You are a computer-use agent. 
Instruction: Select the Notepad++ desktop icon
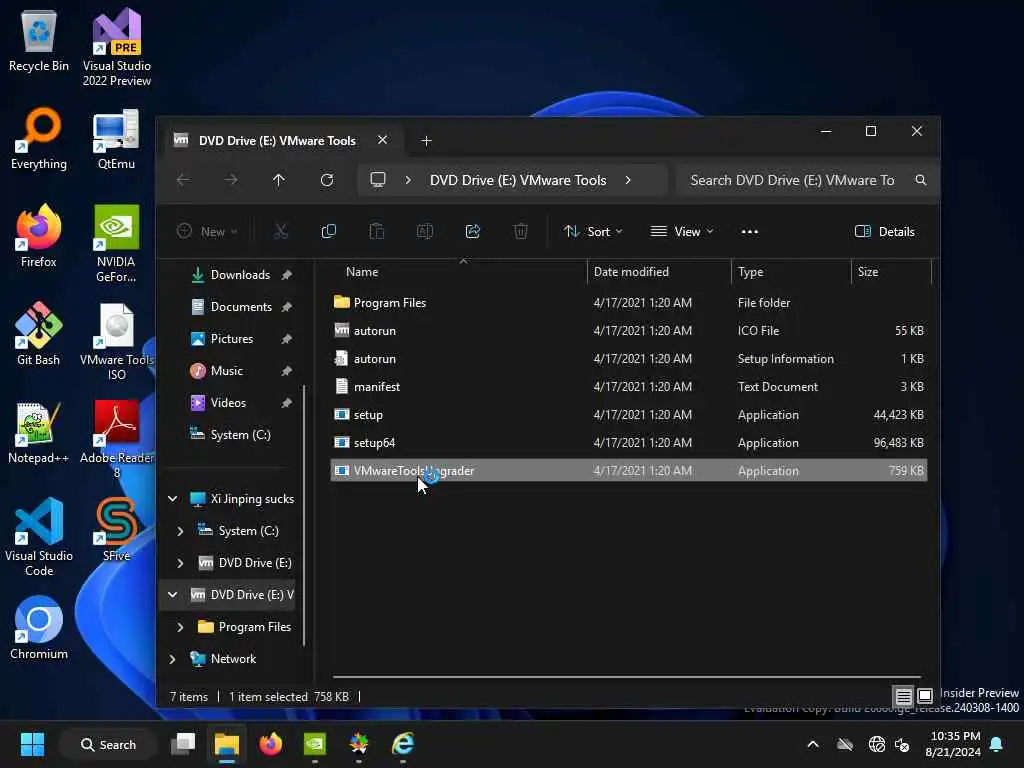39,433
